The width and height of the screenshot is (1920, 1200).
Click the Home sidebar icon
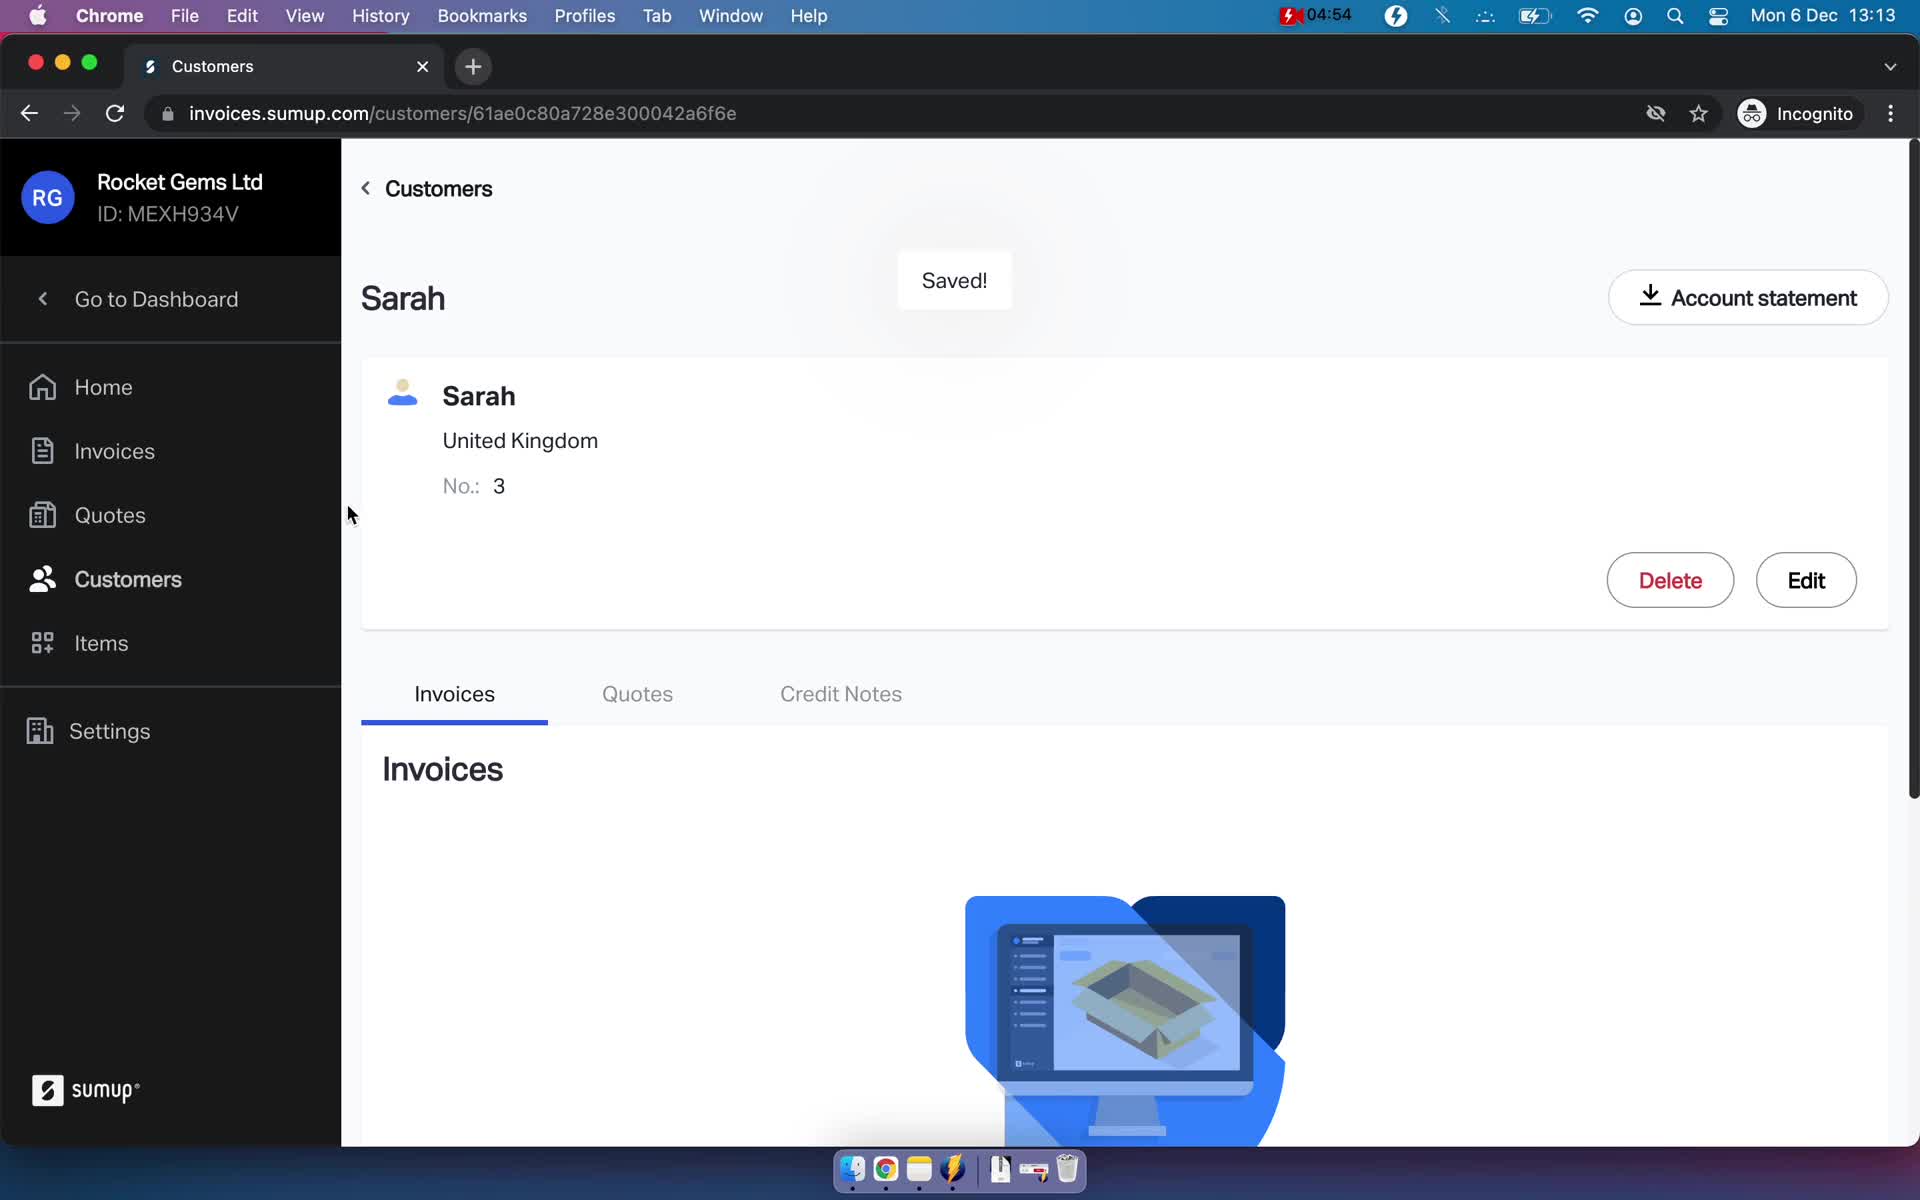41,386
